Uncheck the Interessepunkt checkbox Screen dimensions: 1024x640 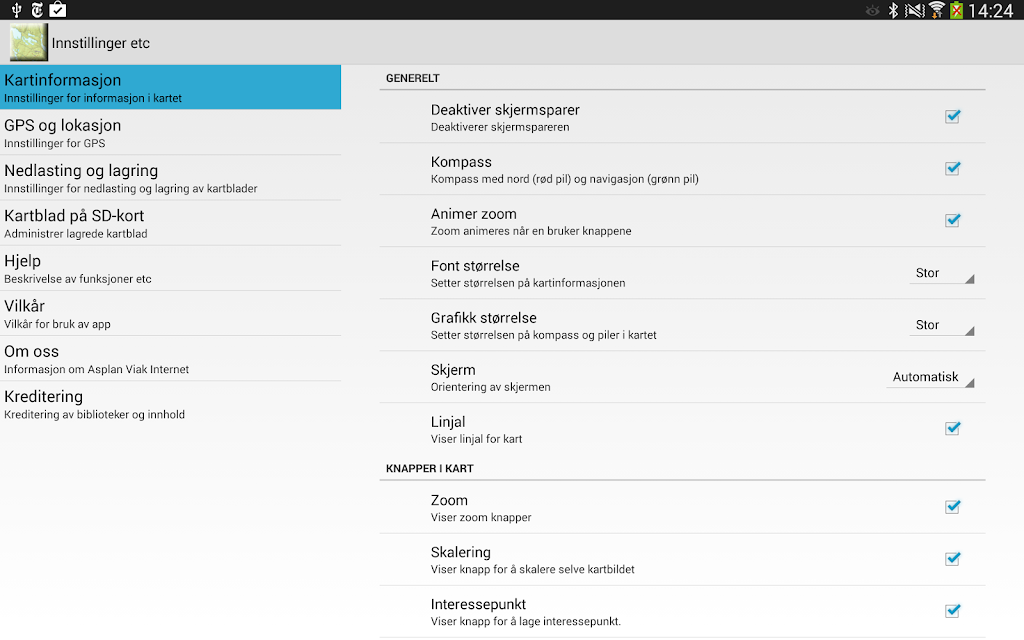coord(953,611)
